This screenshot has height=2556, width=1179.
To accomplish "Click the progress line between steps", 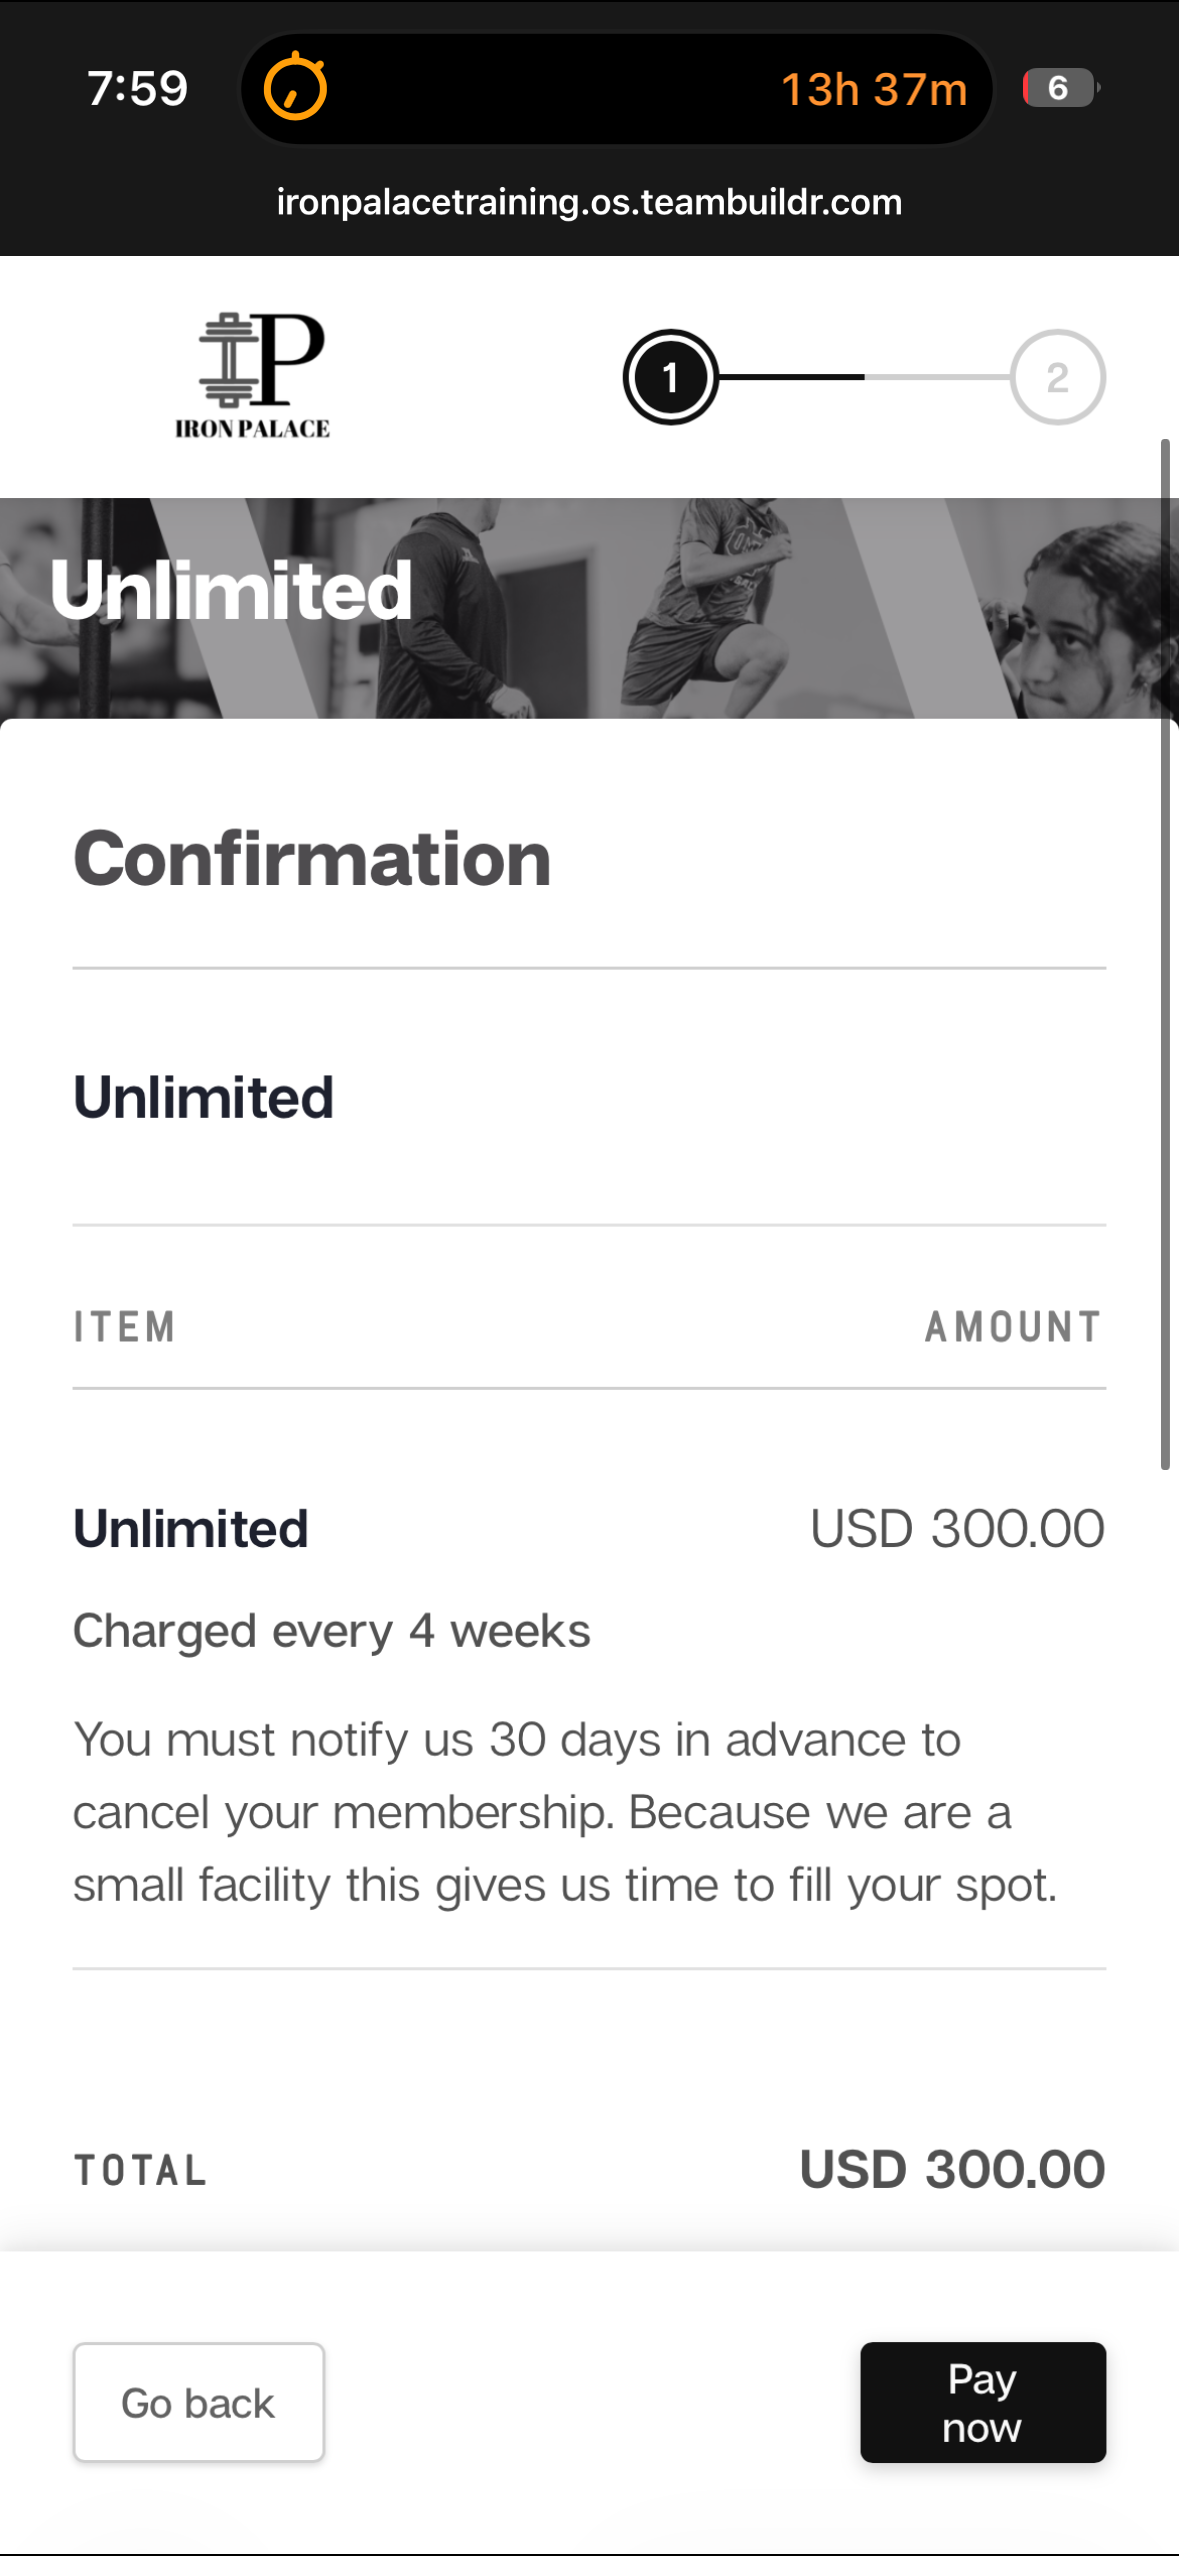I will point(864,377).
